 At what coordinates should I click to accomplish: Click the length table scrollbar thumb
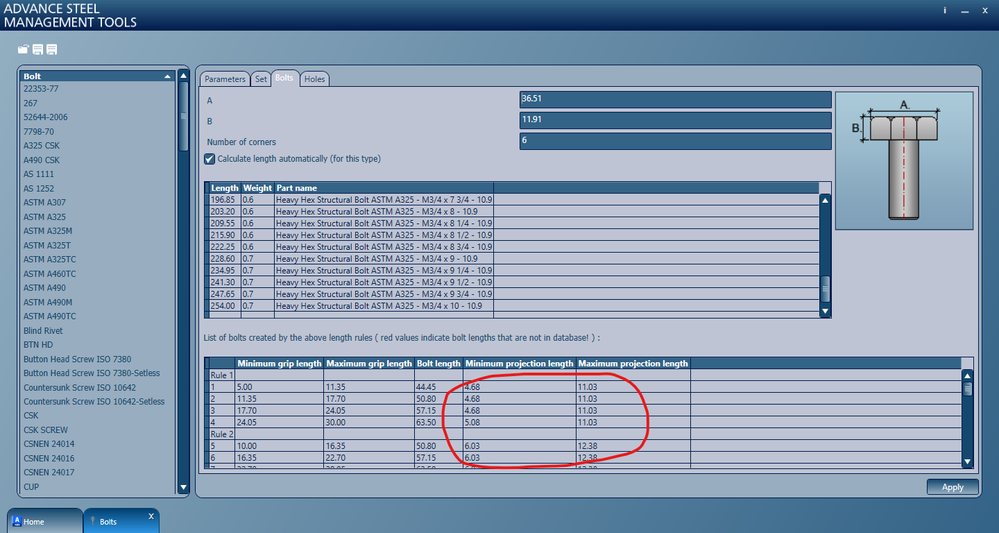tap(825, 289)
